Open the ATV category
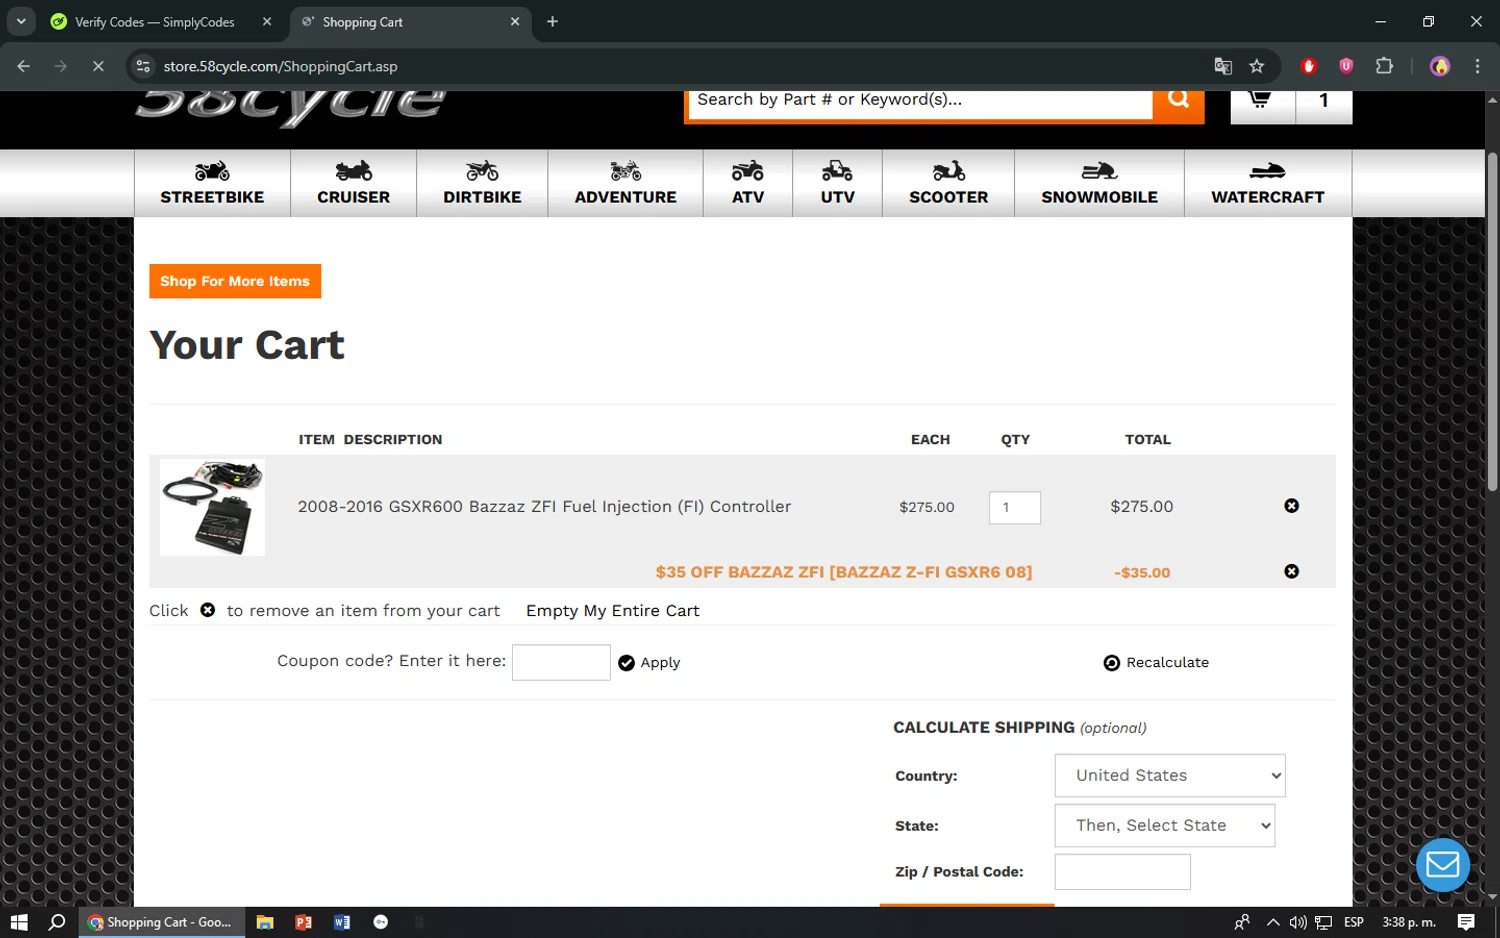Image resolution: width=1500 pixels, height=938 pixels. [x=748, y=183]
